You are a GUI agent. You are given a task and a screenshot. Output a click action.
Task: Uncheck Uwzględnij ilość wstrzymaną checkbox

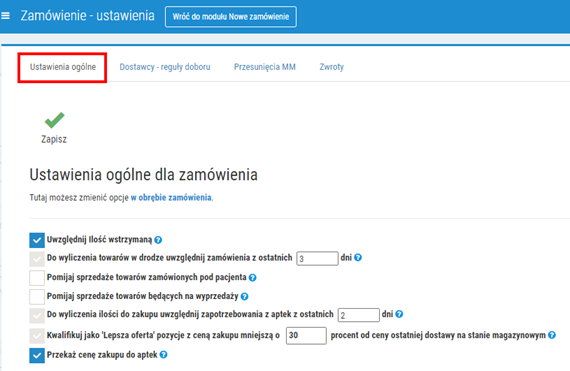point(37,240)
